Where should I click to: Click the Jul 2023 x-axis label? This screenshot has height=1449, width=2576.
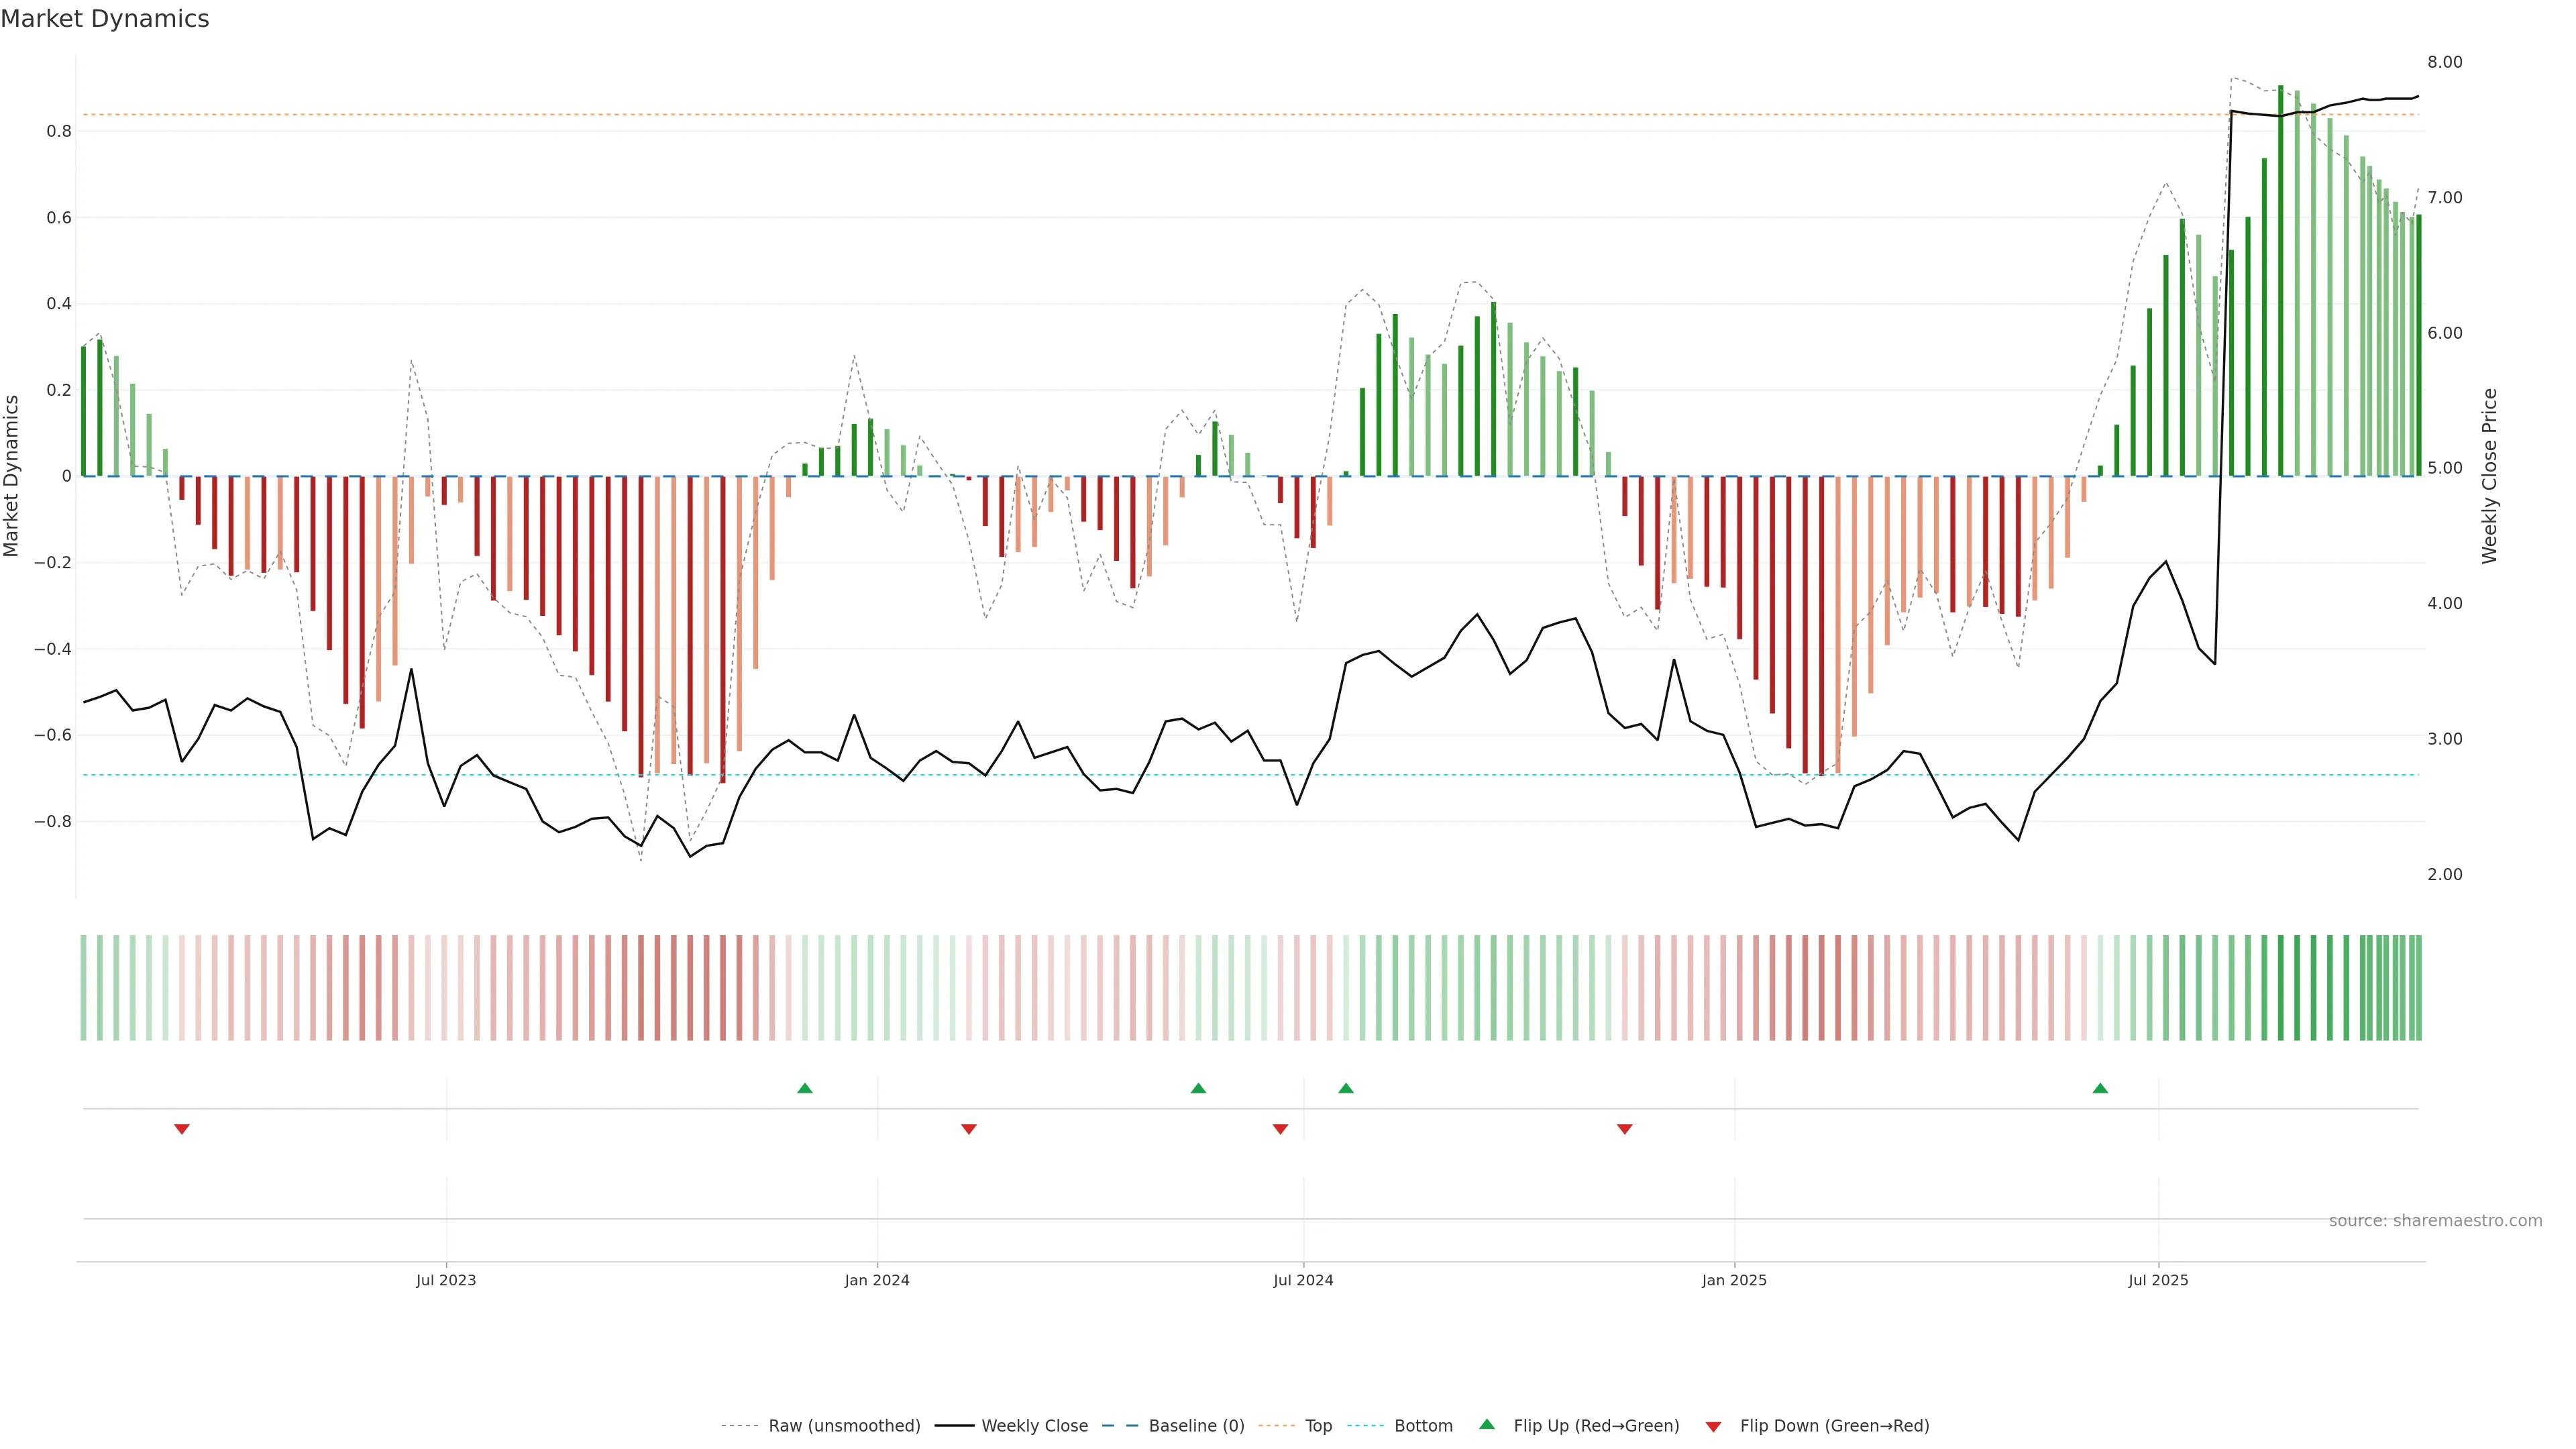pyautogui.click(x=446, y=1280)
